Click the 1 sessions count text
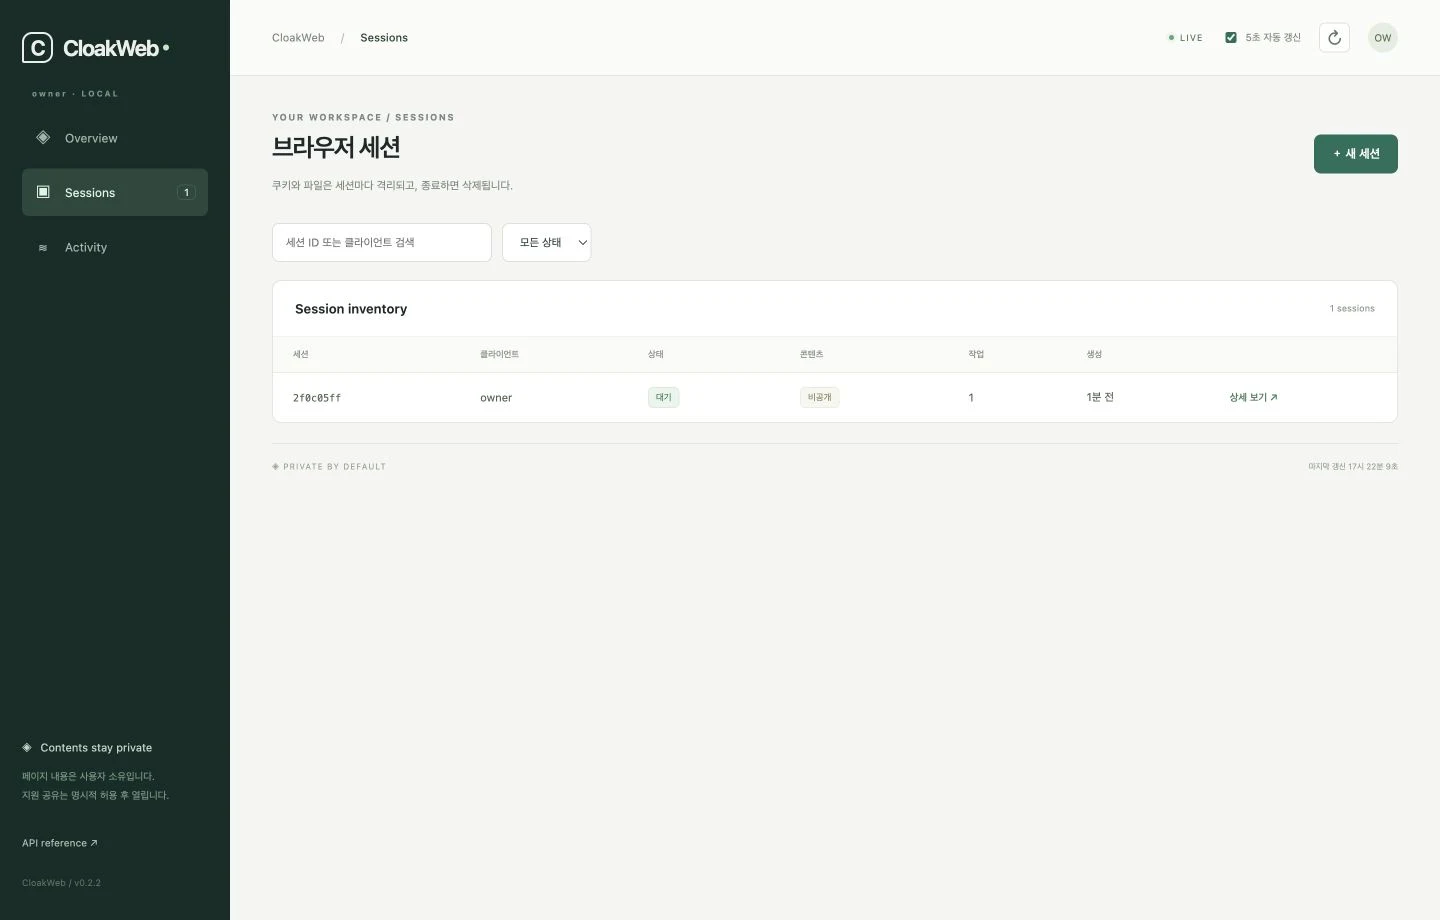Screen dimensions: 1440x920 [1352, 309]
